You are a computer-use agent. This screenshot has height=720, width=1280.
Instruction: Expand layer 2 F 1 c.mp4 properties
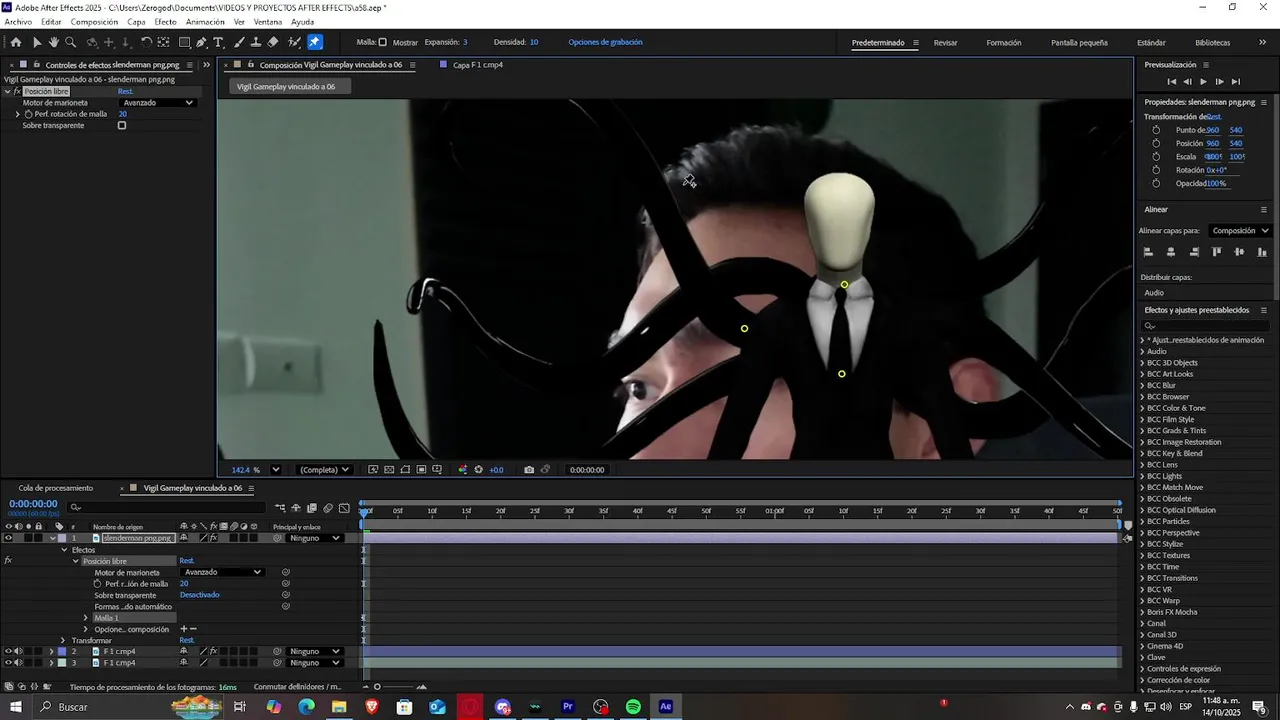tap(51, 651)
